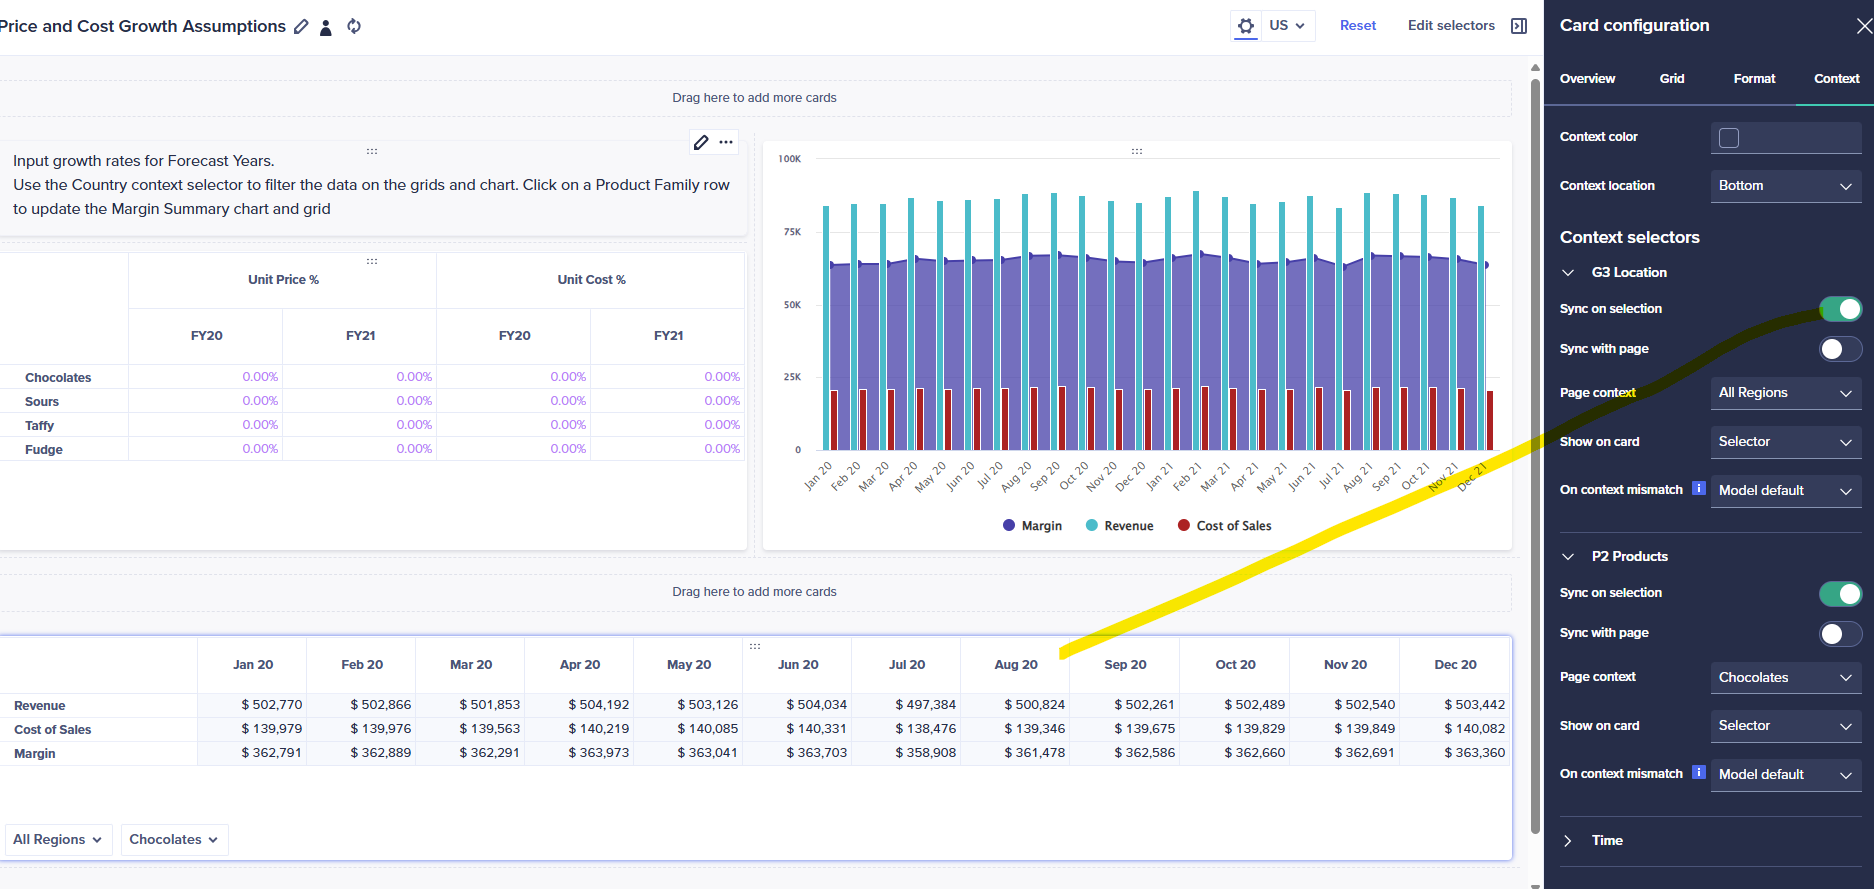Turn off G3 Location Sync on selection
This screenshot has height=889, width=1874.
(x=1840, y=309)
